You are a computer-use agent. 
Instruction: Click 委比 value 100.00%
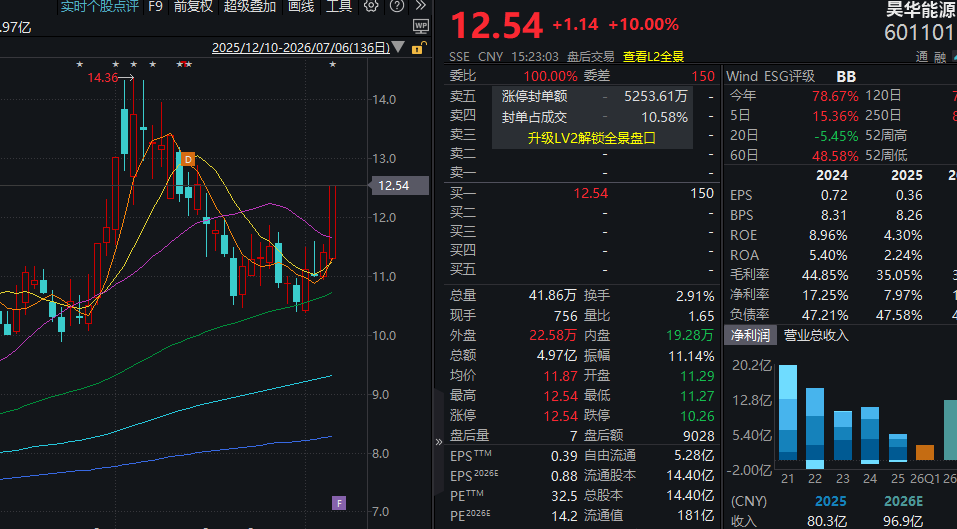point(550,76)
